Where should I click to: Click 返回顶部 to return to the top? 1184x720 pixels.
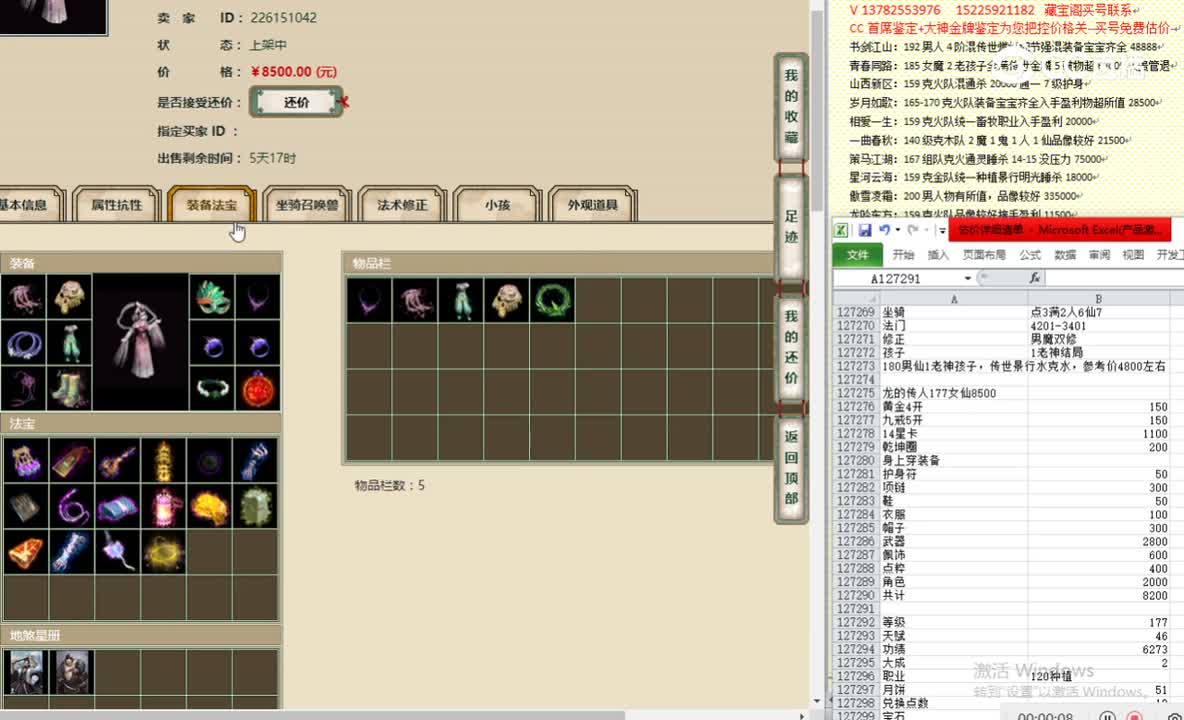pyautogui.click(x=791, y=468)
